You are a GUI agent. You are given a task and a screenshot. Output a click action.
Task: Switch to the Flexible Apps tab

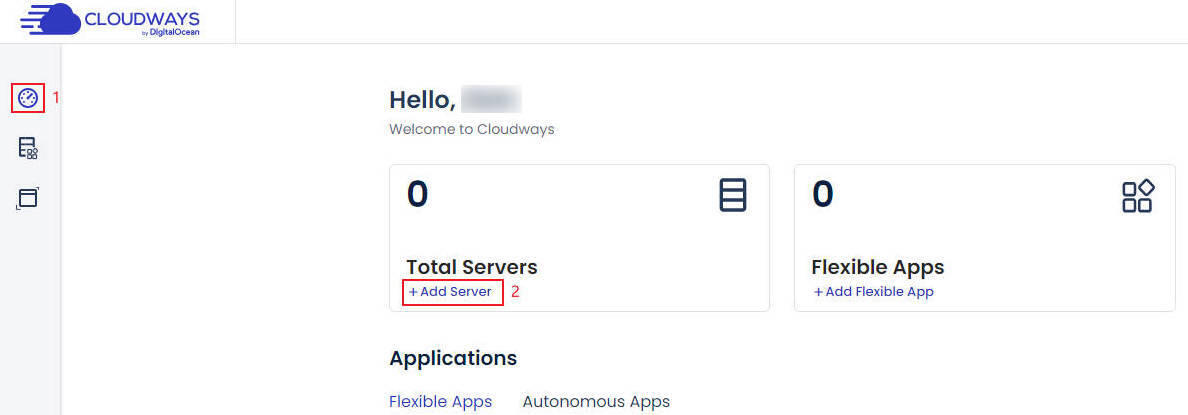click(x=440, y=401)
